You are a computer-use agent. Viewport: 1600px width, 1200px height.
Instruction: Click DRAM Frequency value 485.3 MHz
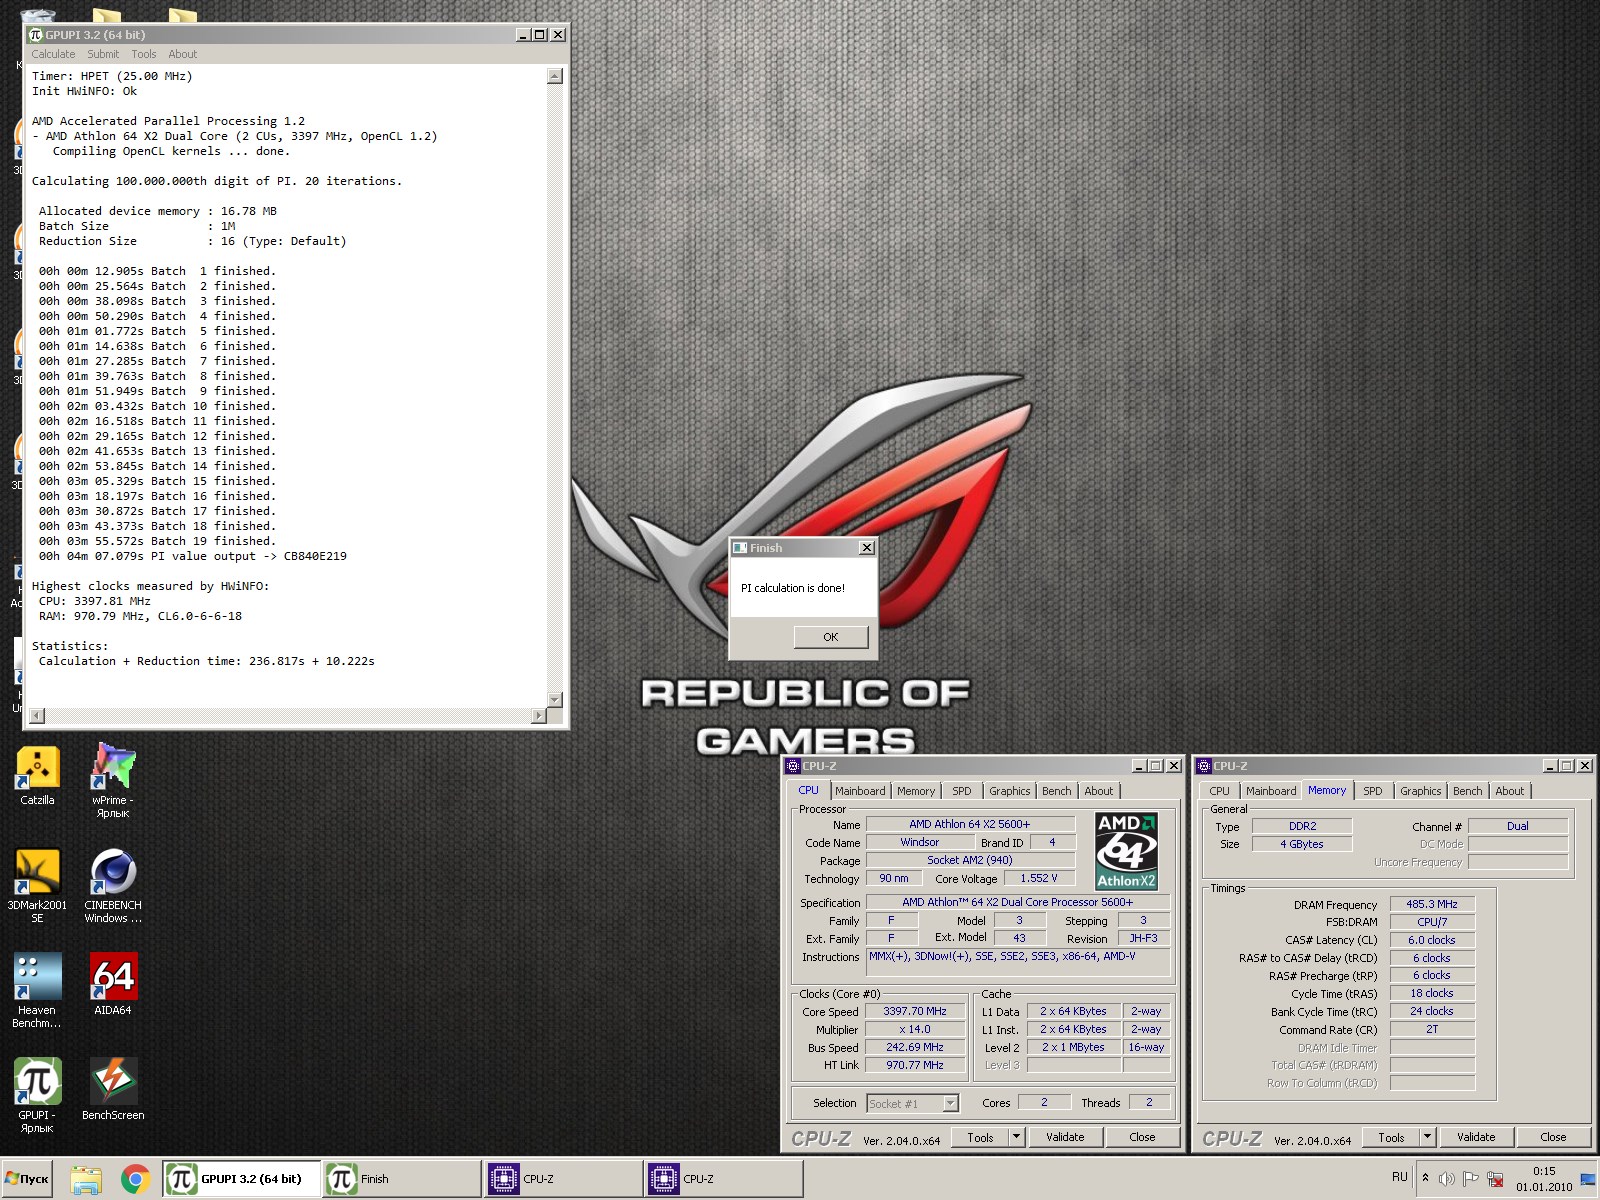tap(1432, 904)
